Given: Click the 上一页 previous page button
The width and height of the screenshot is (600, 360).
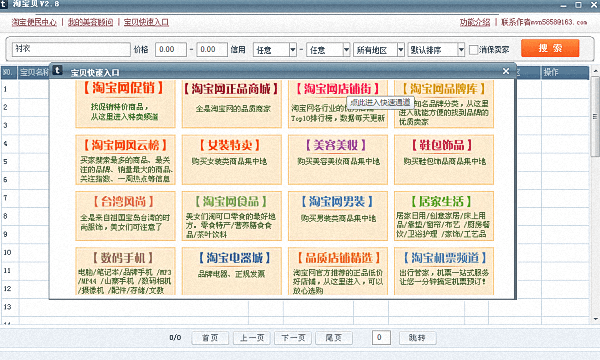Looking at the screenshot, I should (251, 338).
